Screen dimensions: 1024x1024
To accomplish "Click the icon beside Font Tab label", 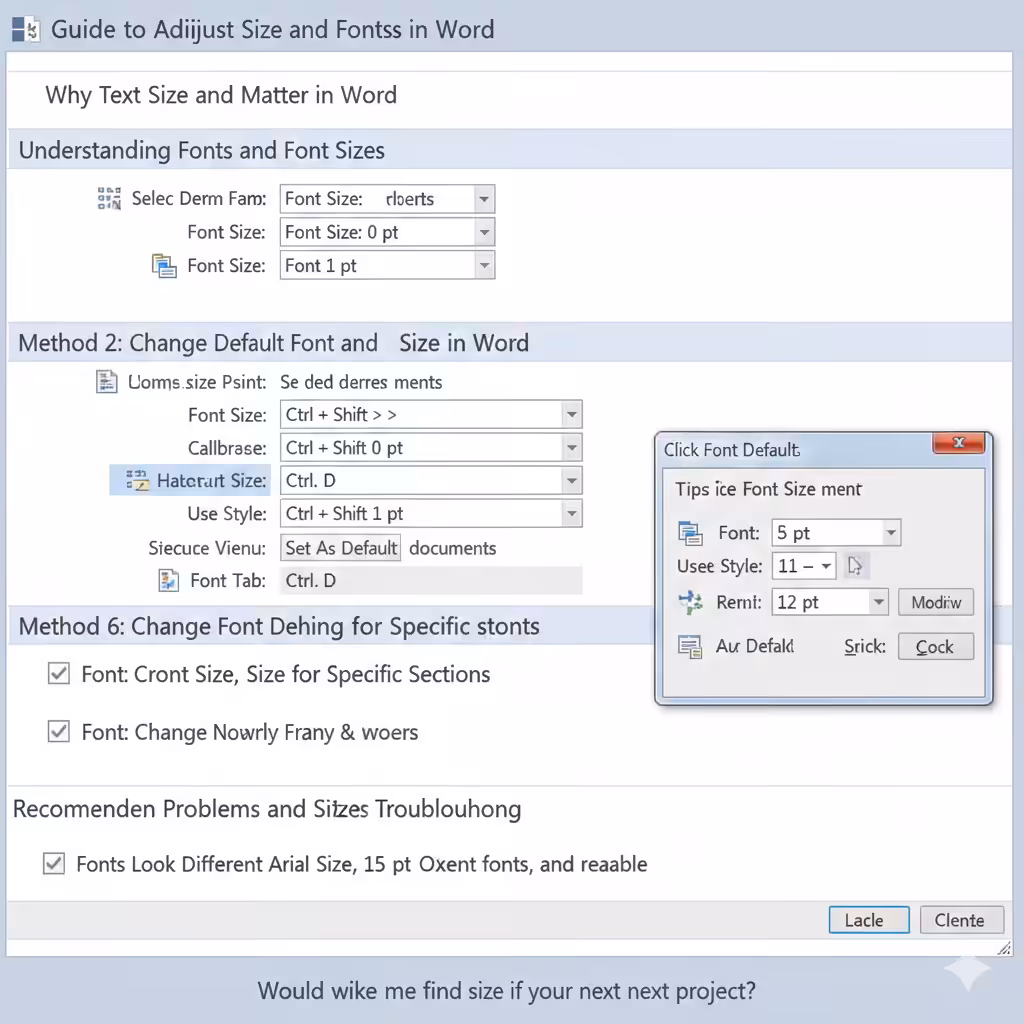I will click(168, 580).
